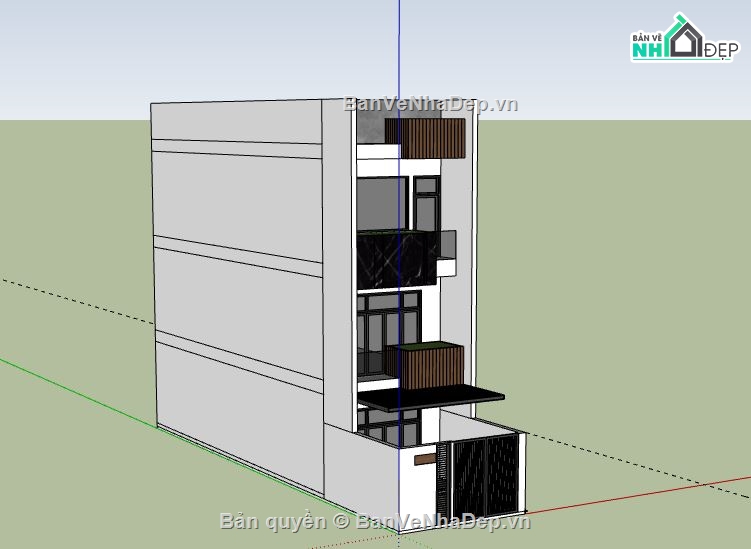The image size is (751, 549).
Task: Select the large gray side wall
Action: coord(240,280)
